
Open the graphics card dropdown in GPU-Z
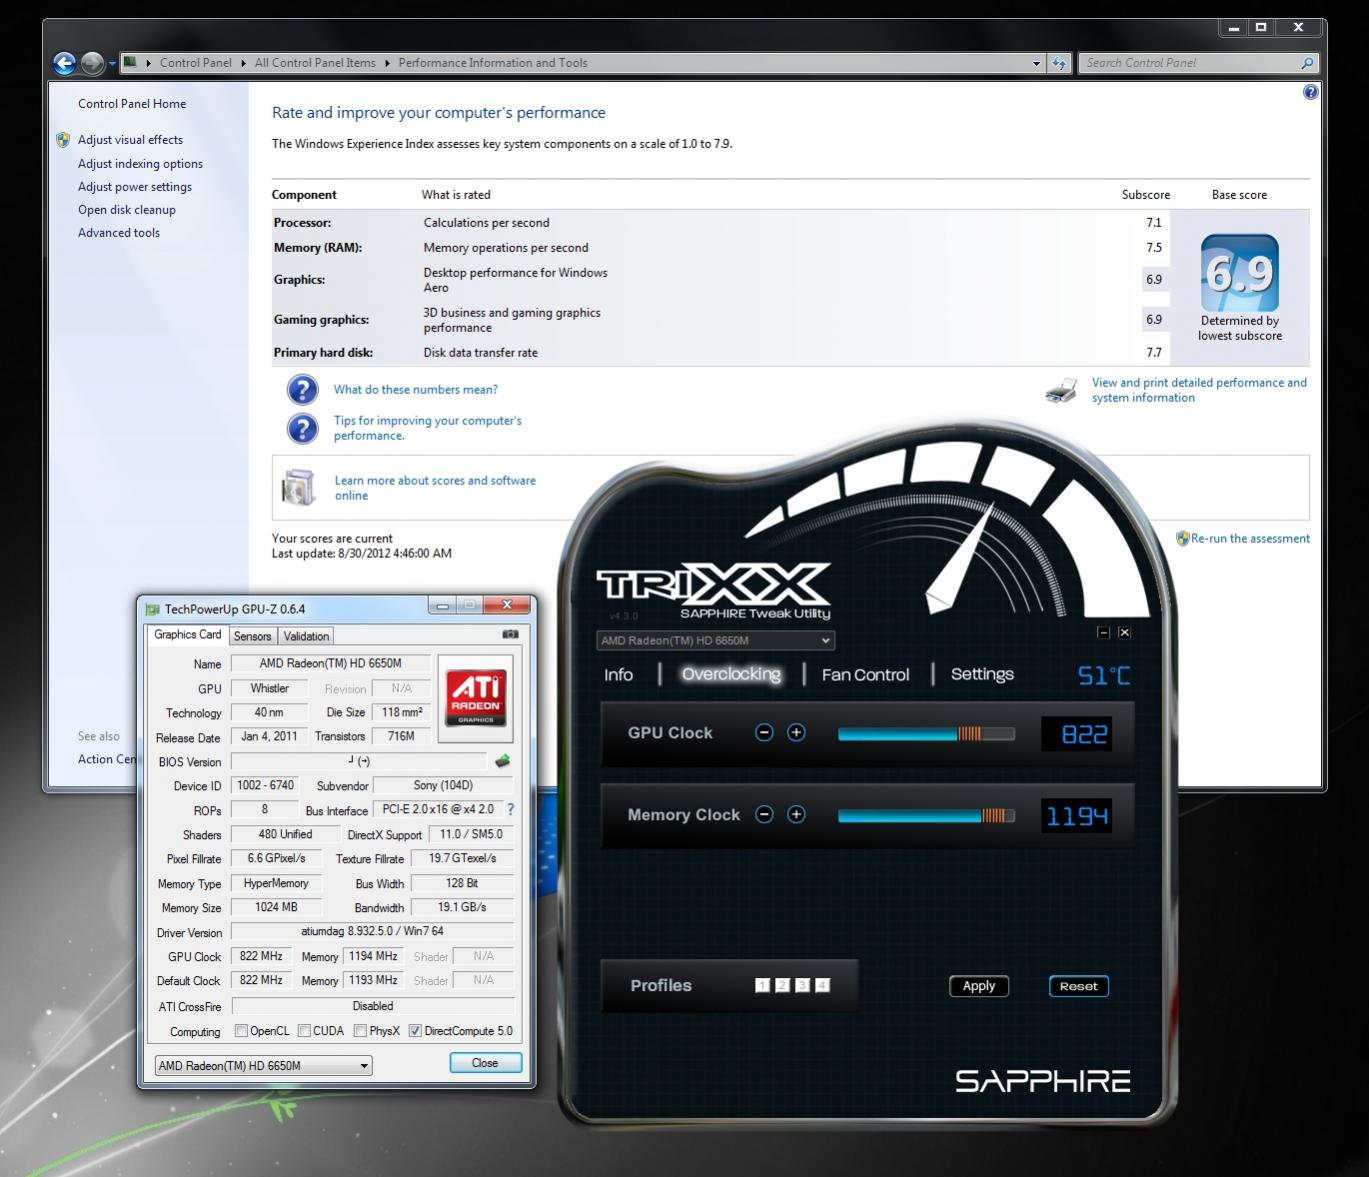[x=263, y=1066]
